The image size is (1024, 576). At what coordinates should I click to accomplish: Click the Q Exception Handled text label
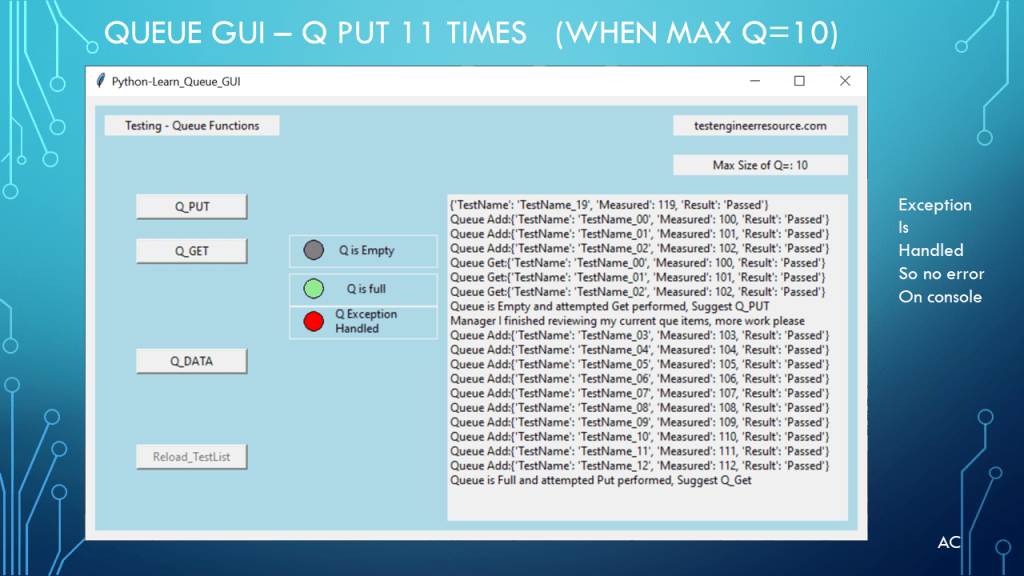[365, 321]
